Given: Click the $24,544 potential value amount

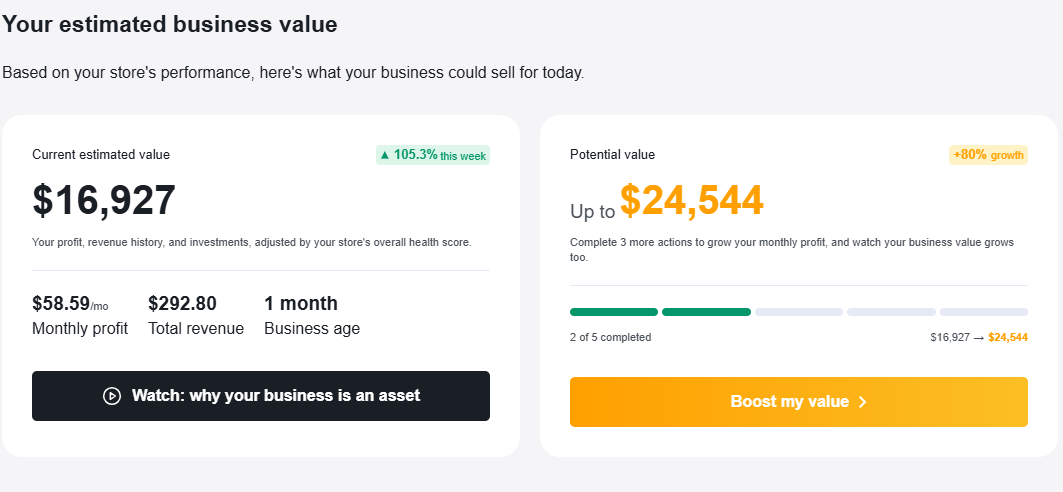Looking at the screenshot, I should coord(691,201).
